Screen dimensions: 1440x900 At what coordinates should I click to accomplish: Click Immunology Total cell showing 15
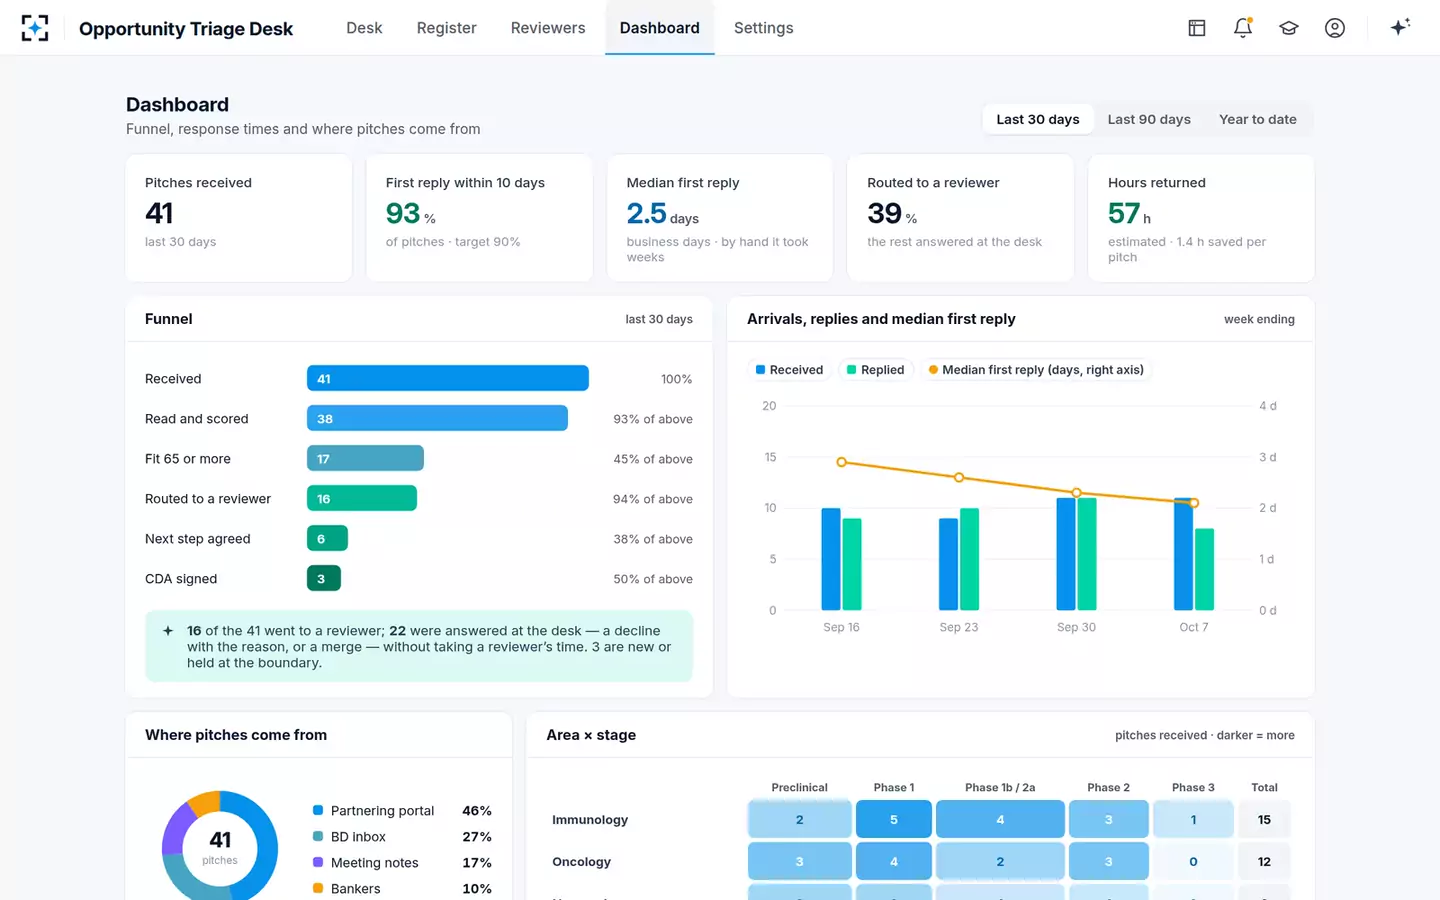pos(1264,819)
